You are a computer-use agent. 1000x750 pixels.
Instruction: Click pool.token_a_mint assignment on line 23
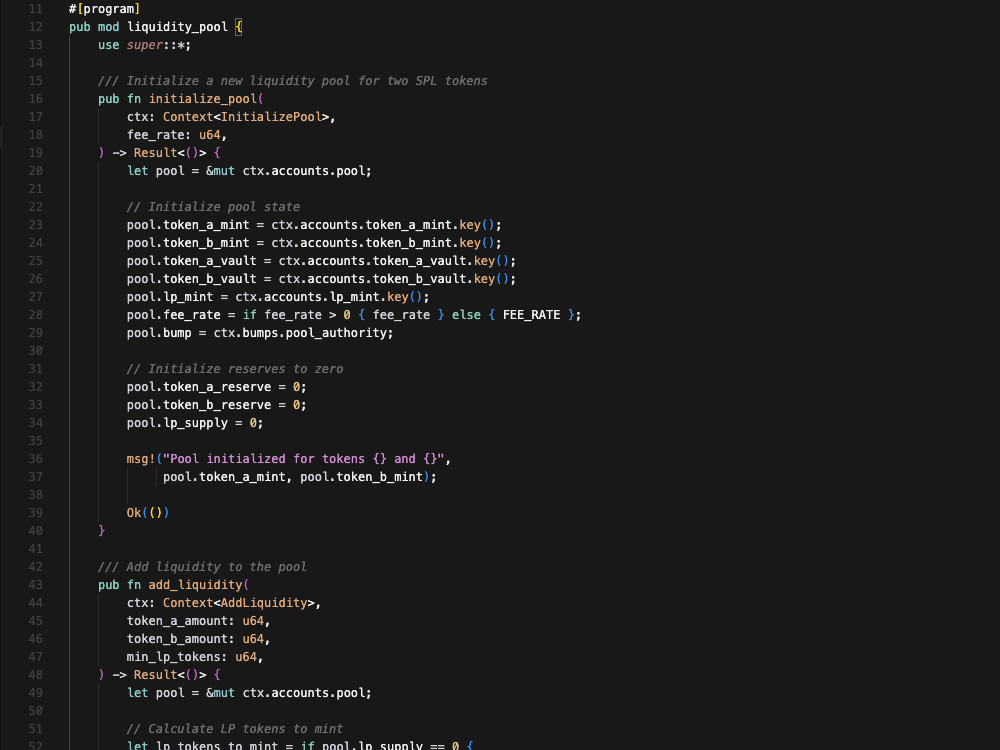(x=314, y=225)
